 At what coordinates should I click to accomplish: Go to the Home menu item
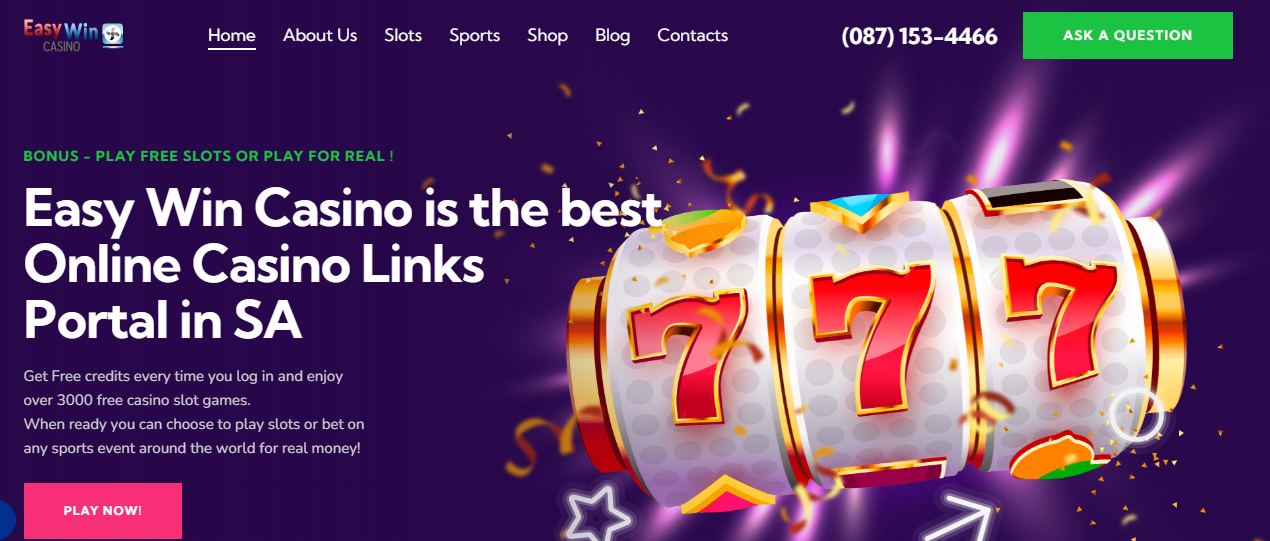pyautogui.click(x=232, y=35)
